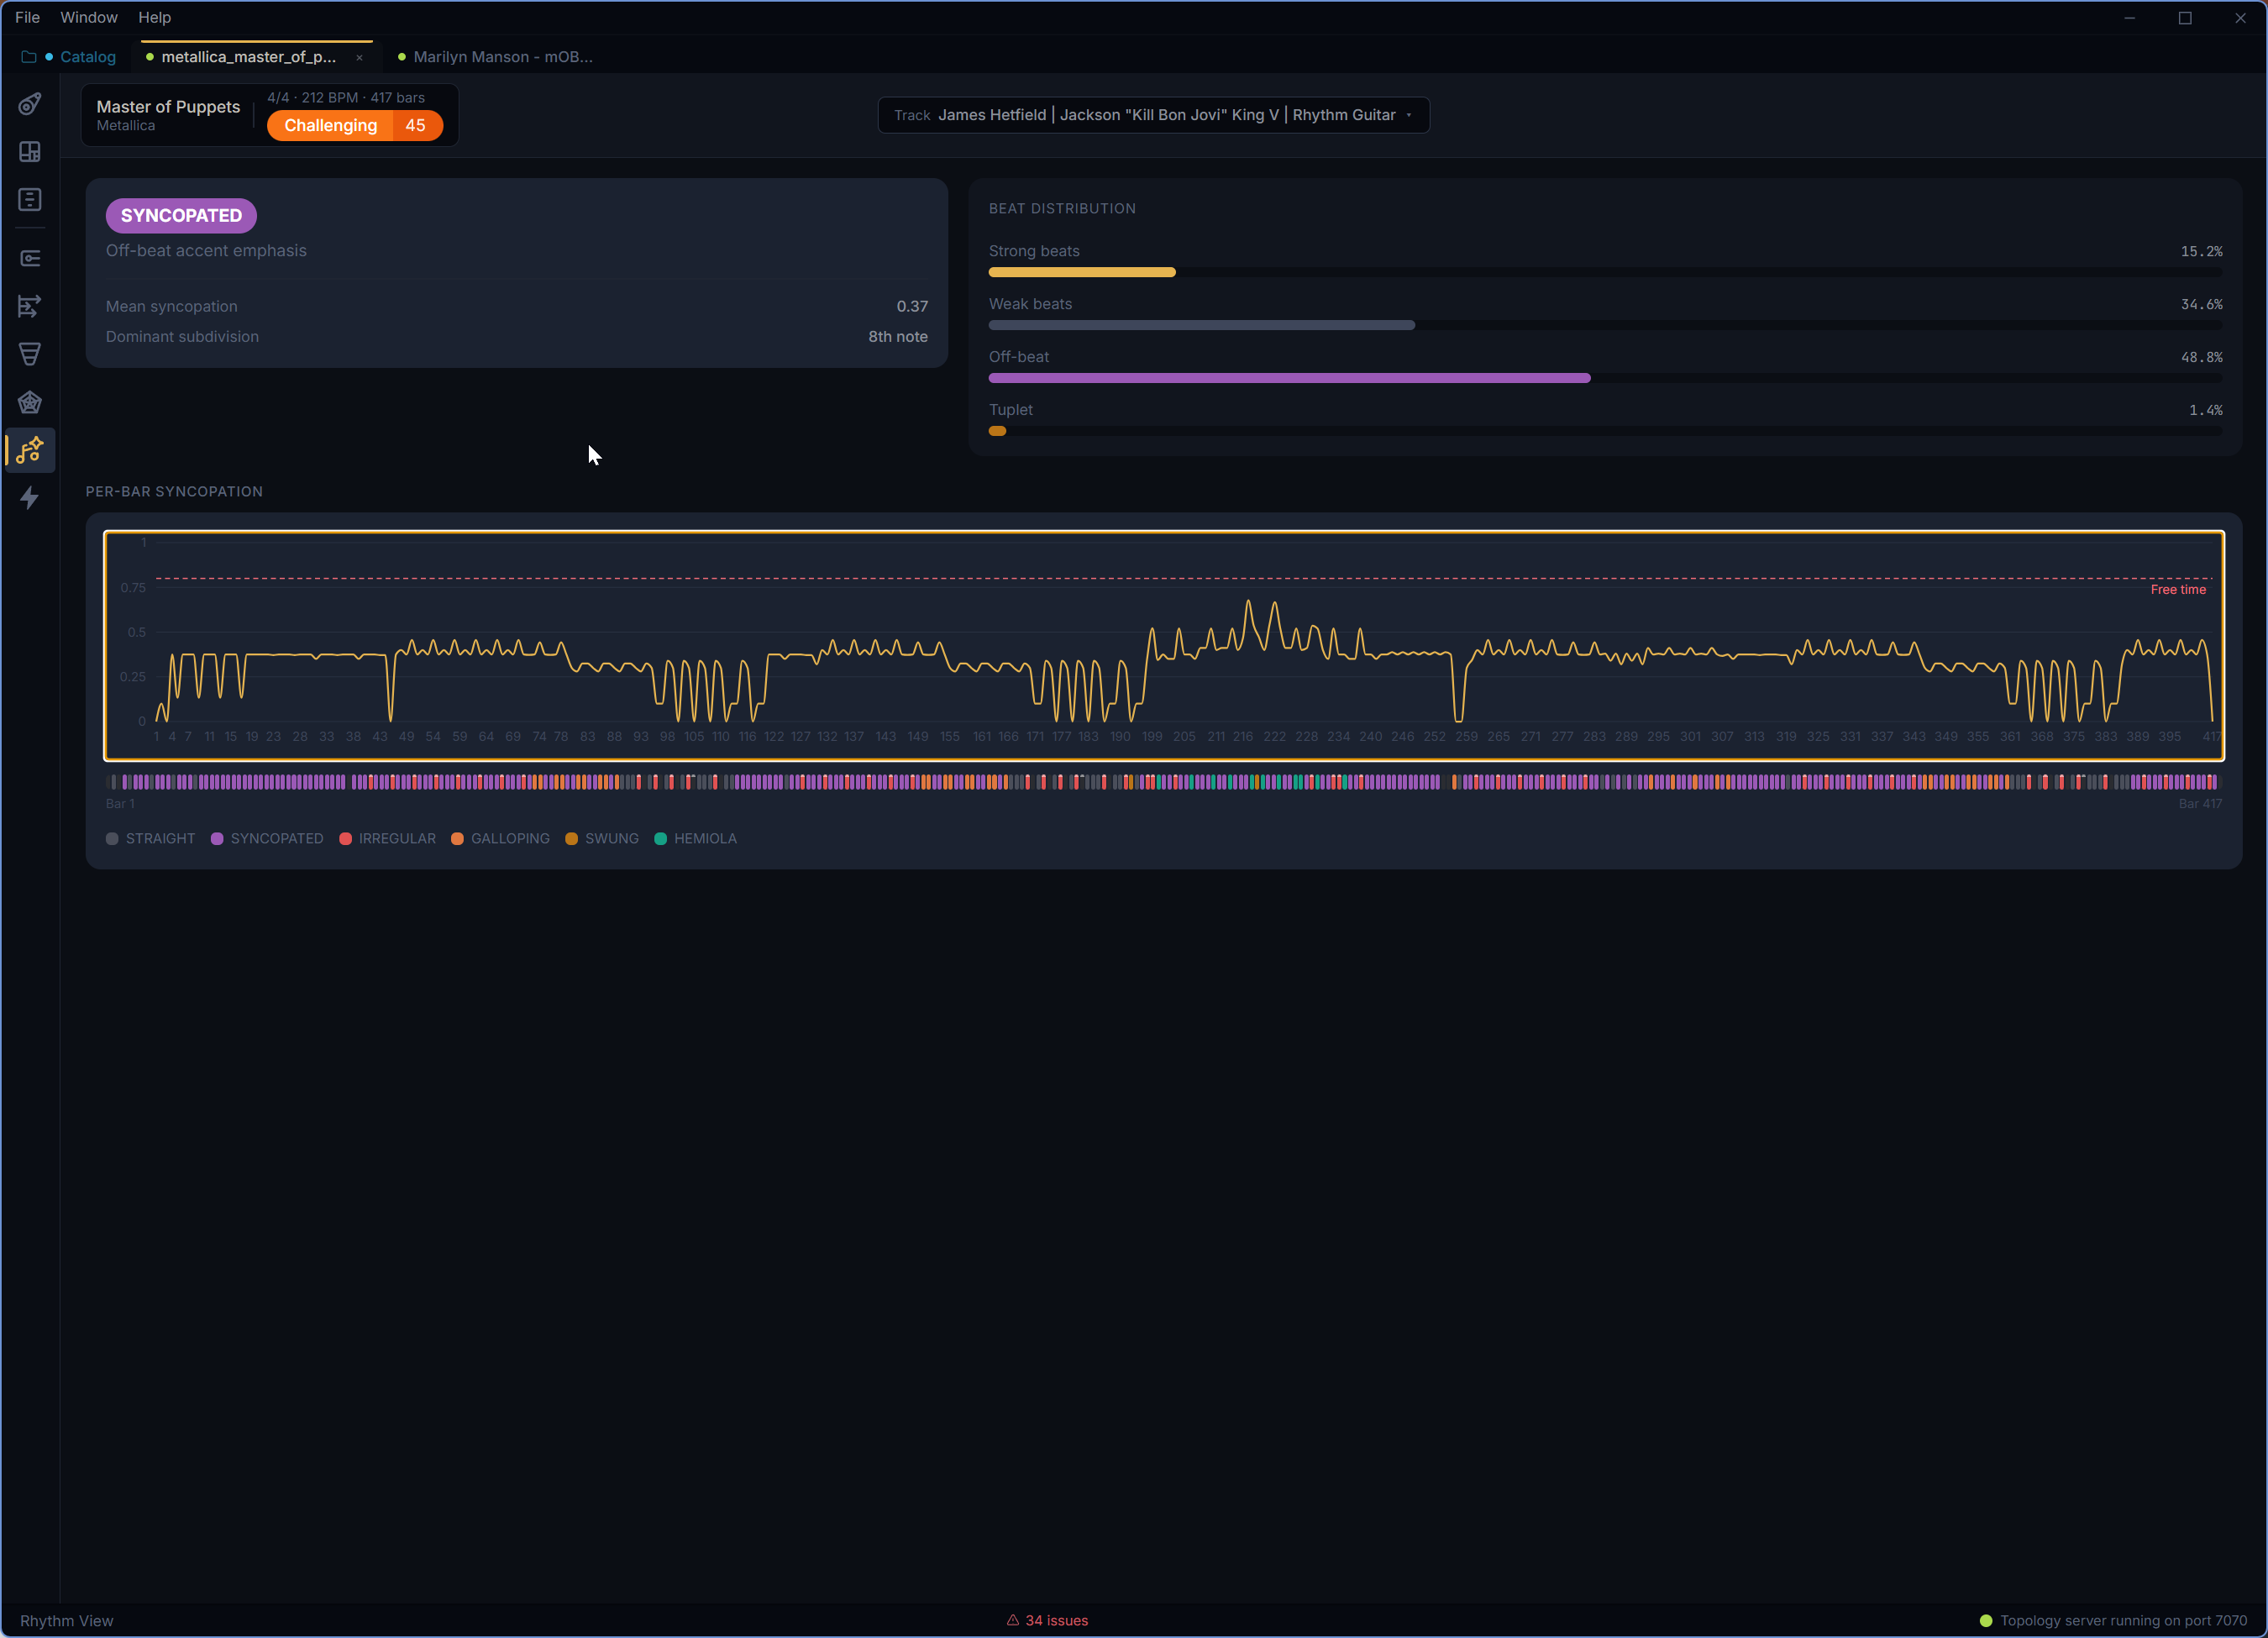Click Dominant subdivision 8th note value

[x=898, y=336]
